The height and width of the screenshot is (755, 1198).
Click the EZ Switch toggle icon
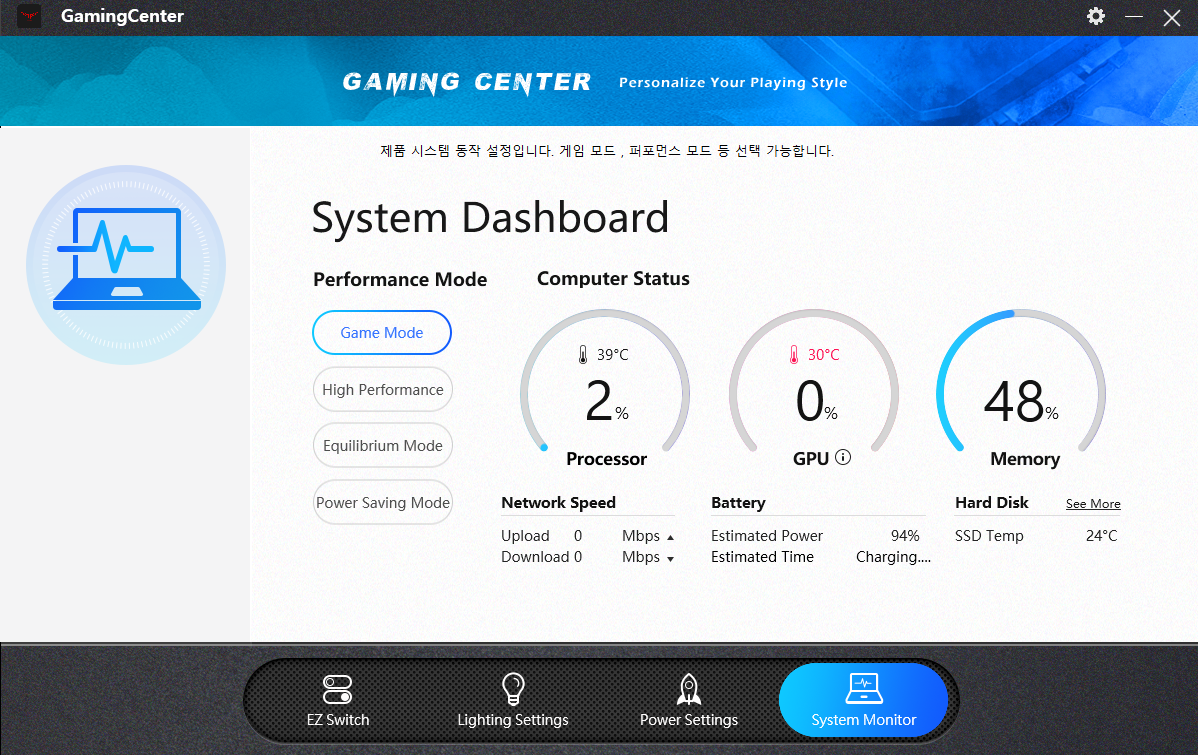[337, 689]
